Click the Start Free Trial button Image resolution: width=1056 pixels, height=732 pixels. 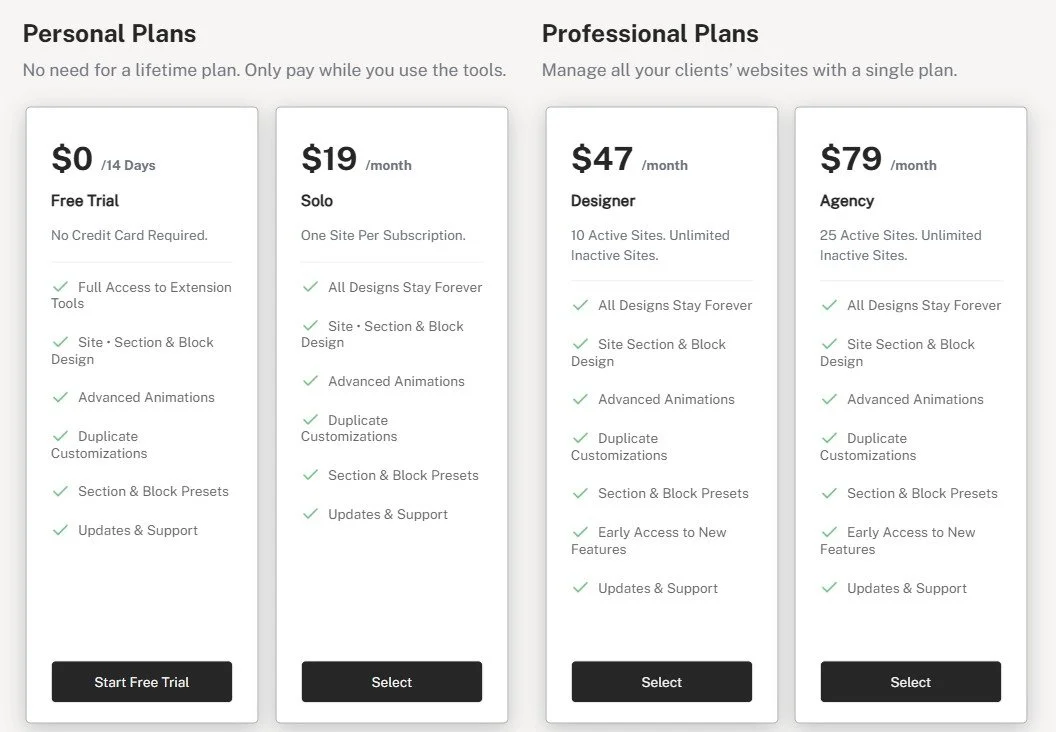coord(141,682)
